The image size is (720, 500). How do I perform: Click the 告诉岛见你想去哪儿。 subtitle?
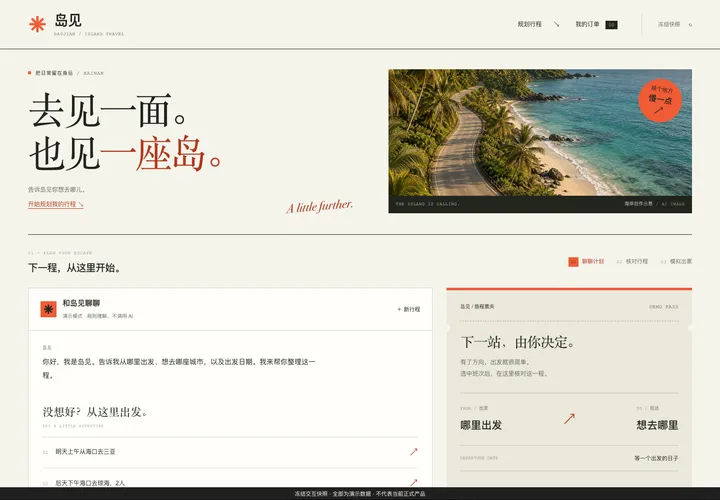tap(57, 189)
